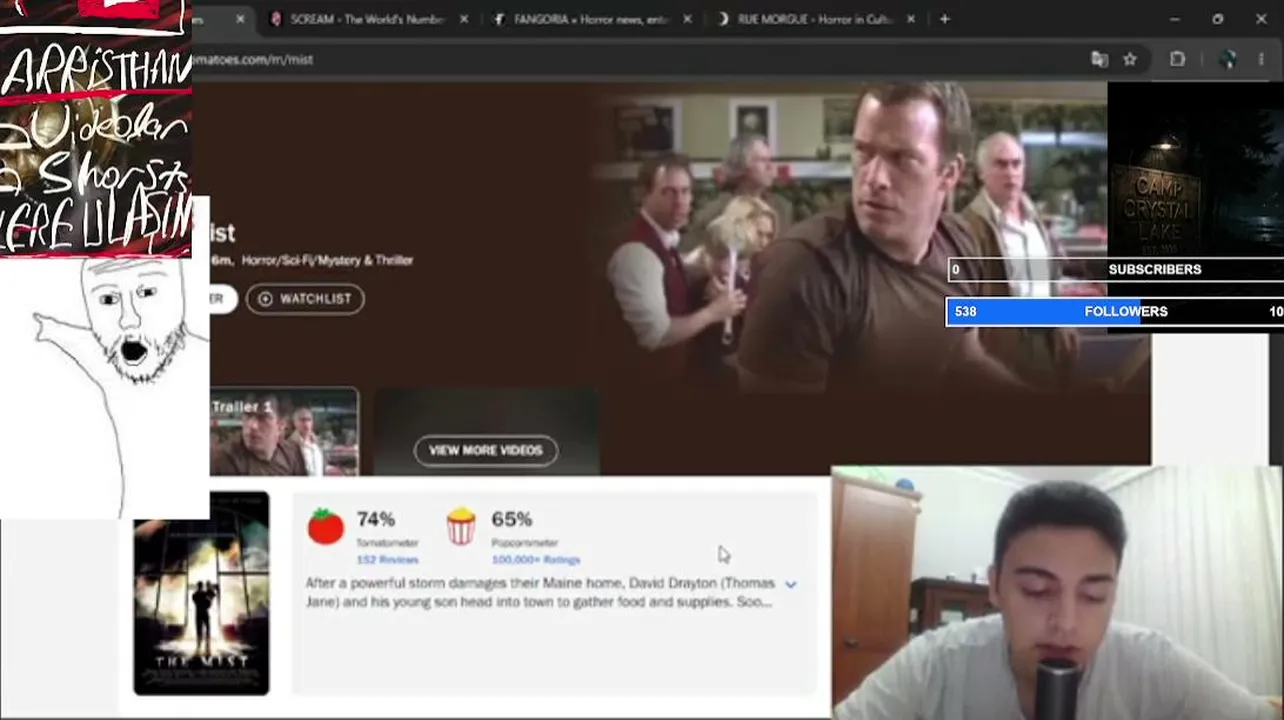Viewport: 1284px width, 720px height.
Task: Open the Chrome three-dot menu
Action: (1261, 59)
